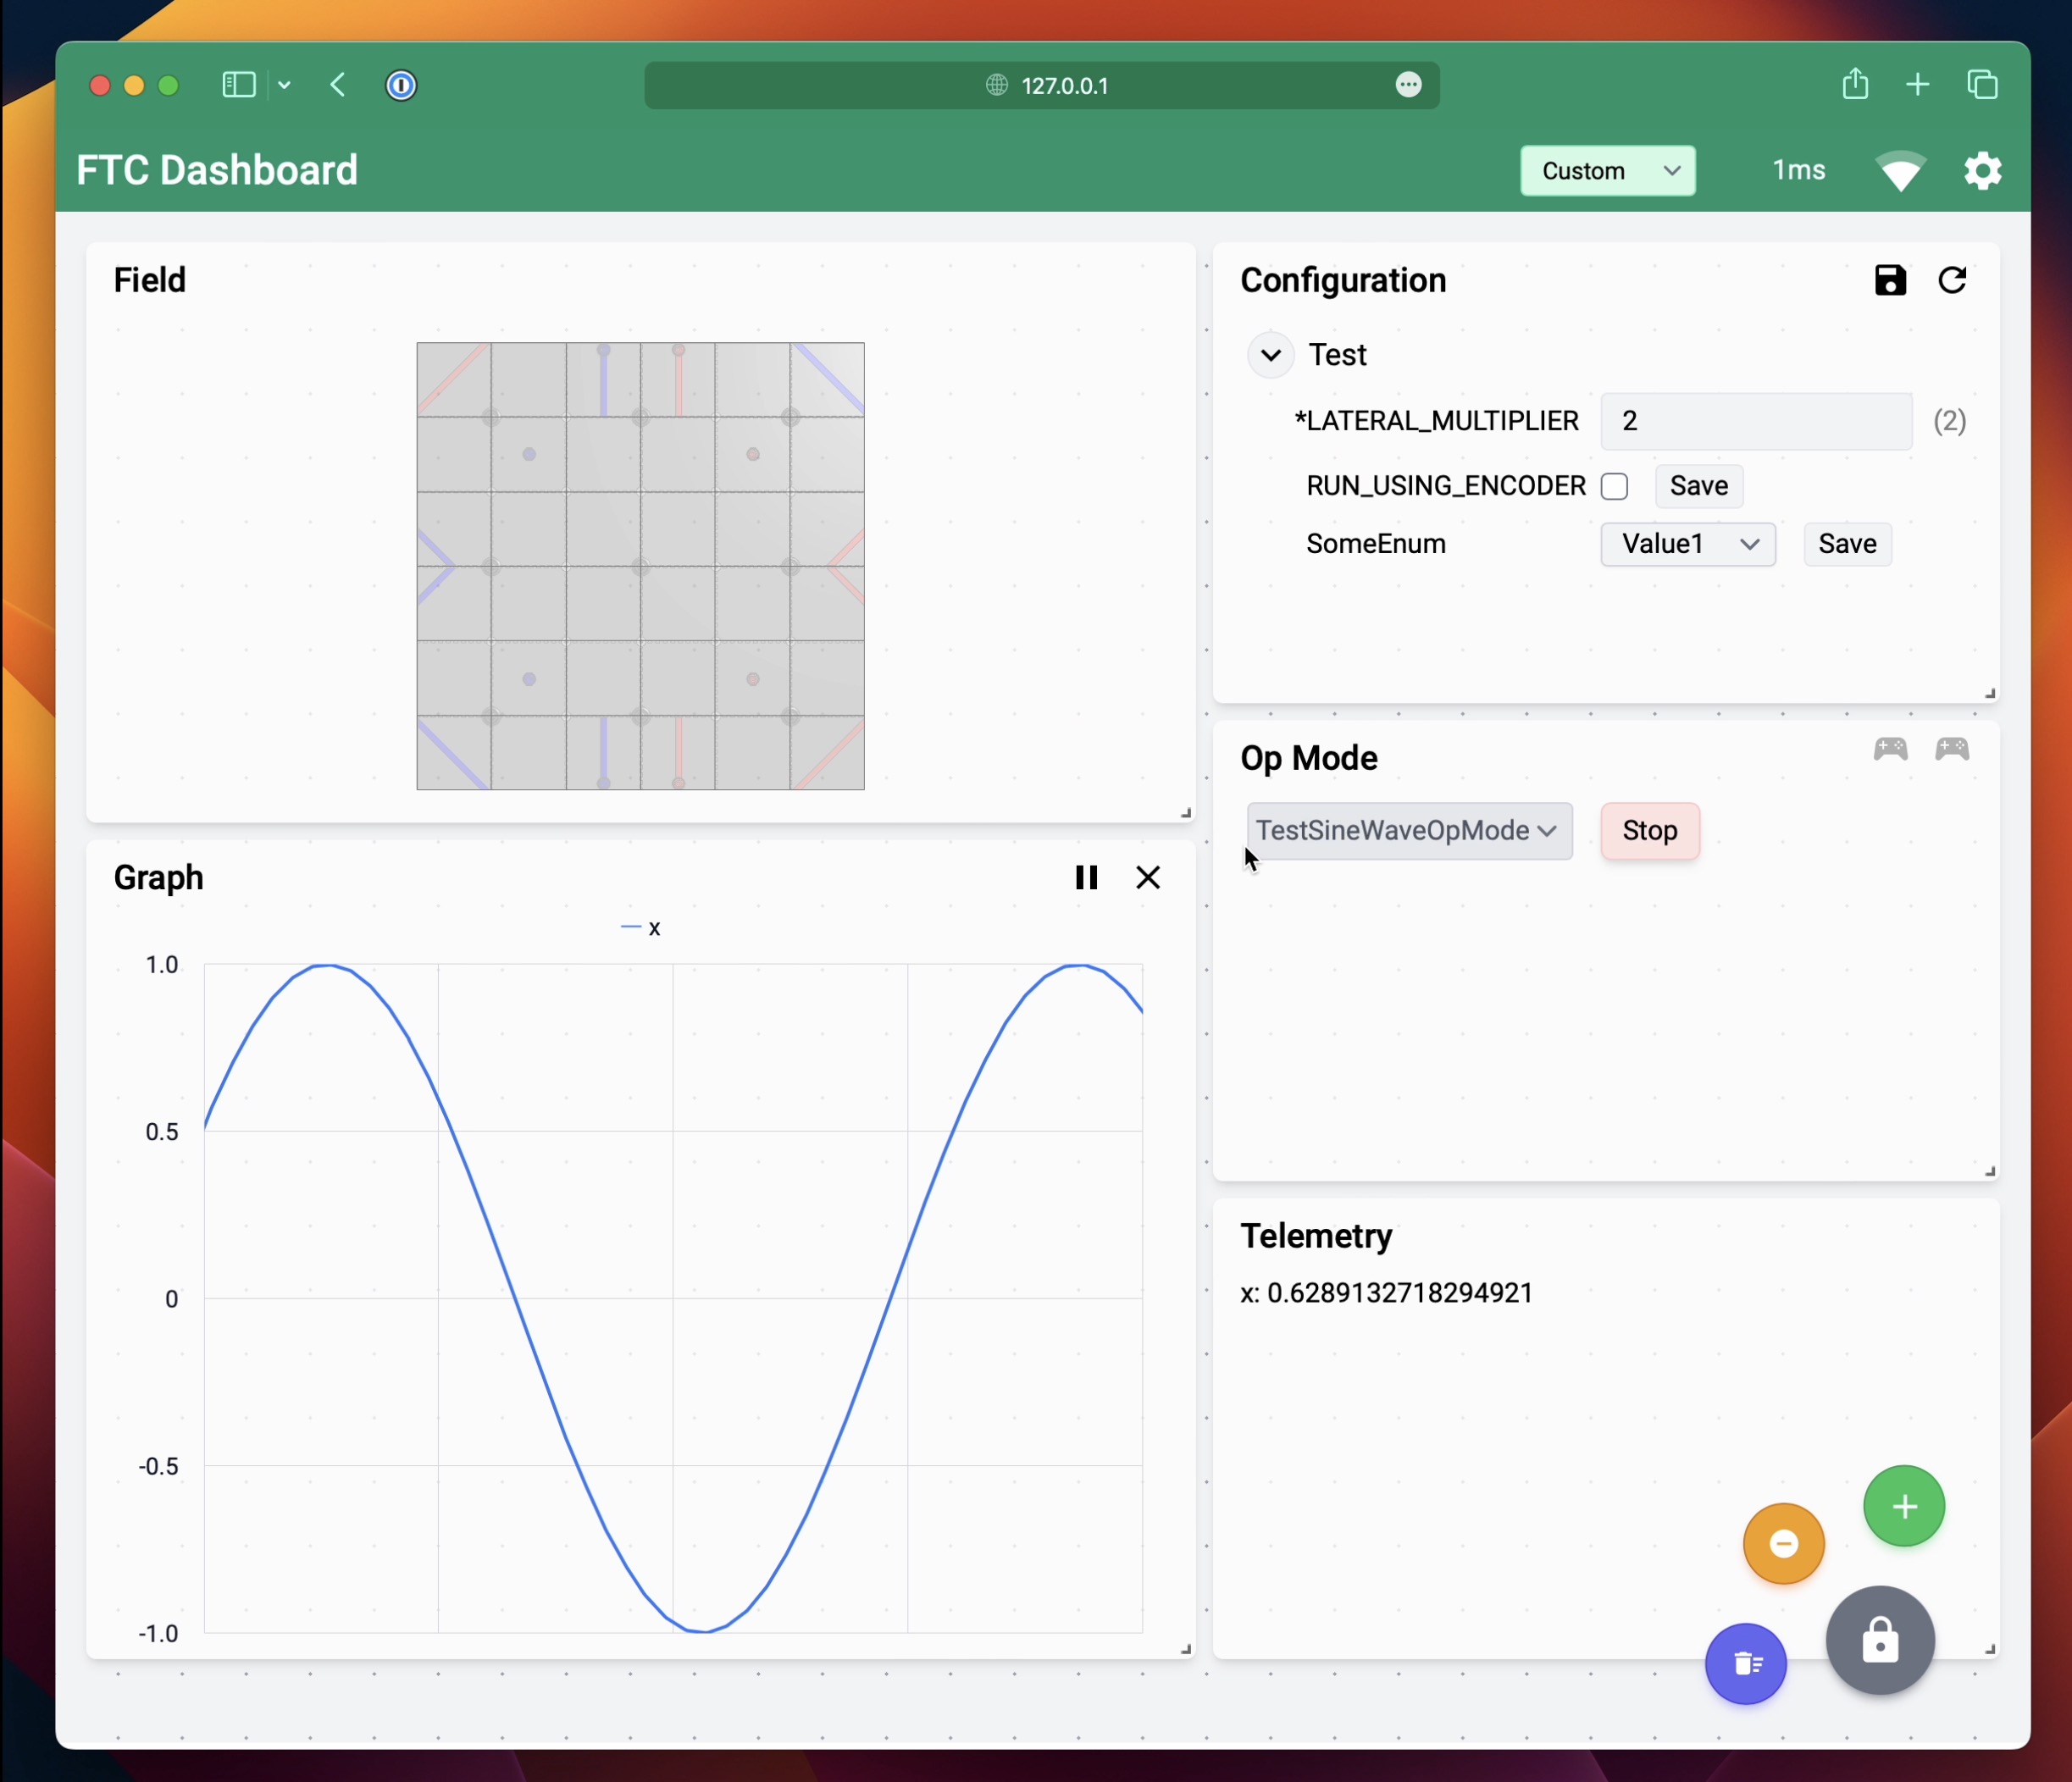The height and width of the screenshot is (1782, 2072).
Task: Click the lock/unlock dashboard icon
Action: (x=1876, y=1638)
